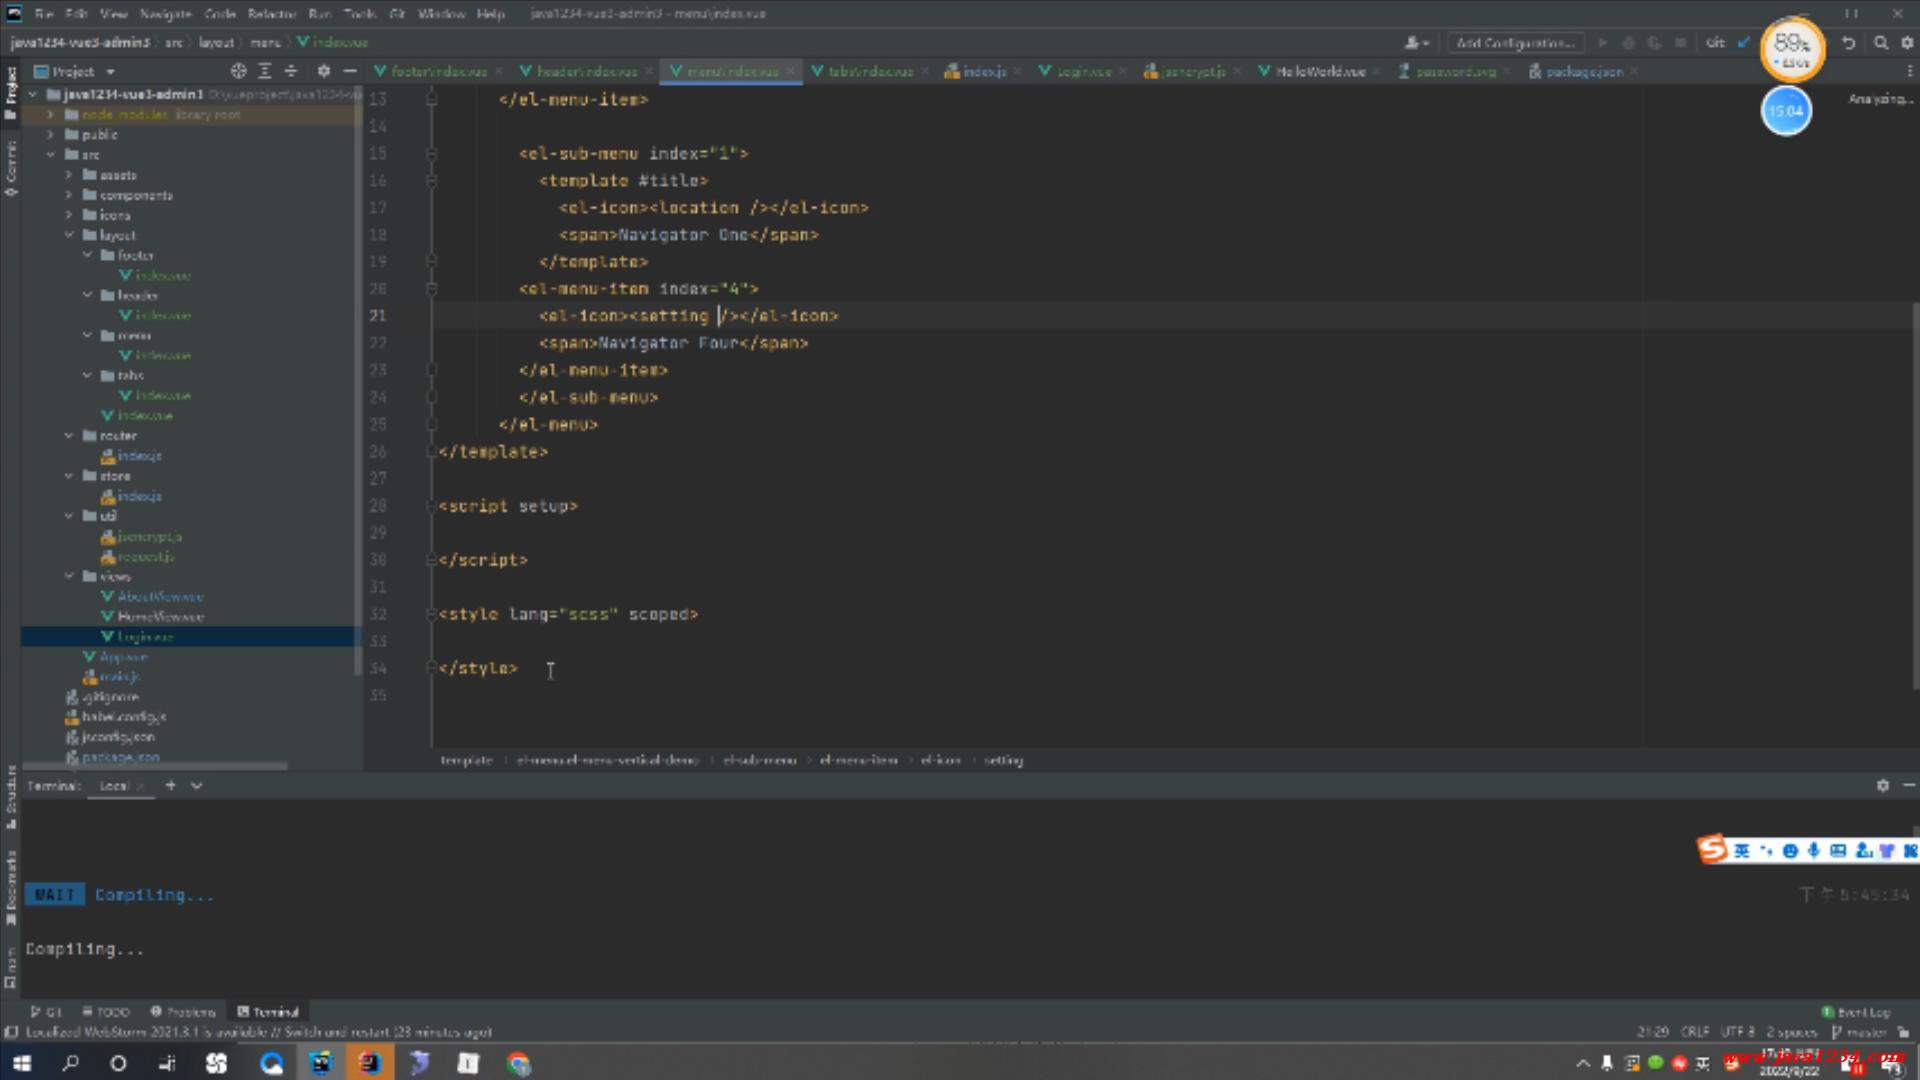The width and height of the screenshot is (1920, 1080).
Task: Collapse the router folder
Action: tap(69, 435)
